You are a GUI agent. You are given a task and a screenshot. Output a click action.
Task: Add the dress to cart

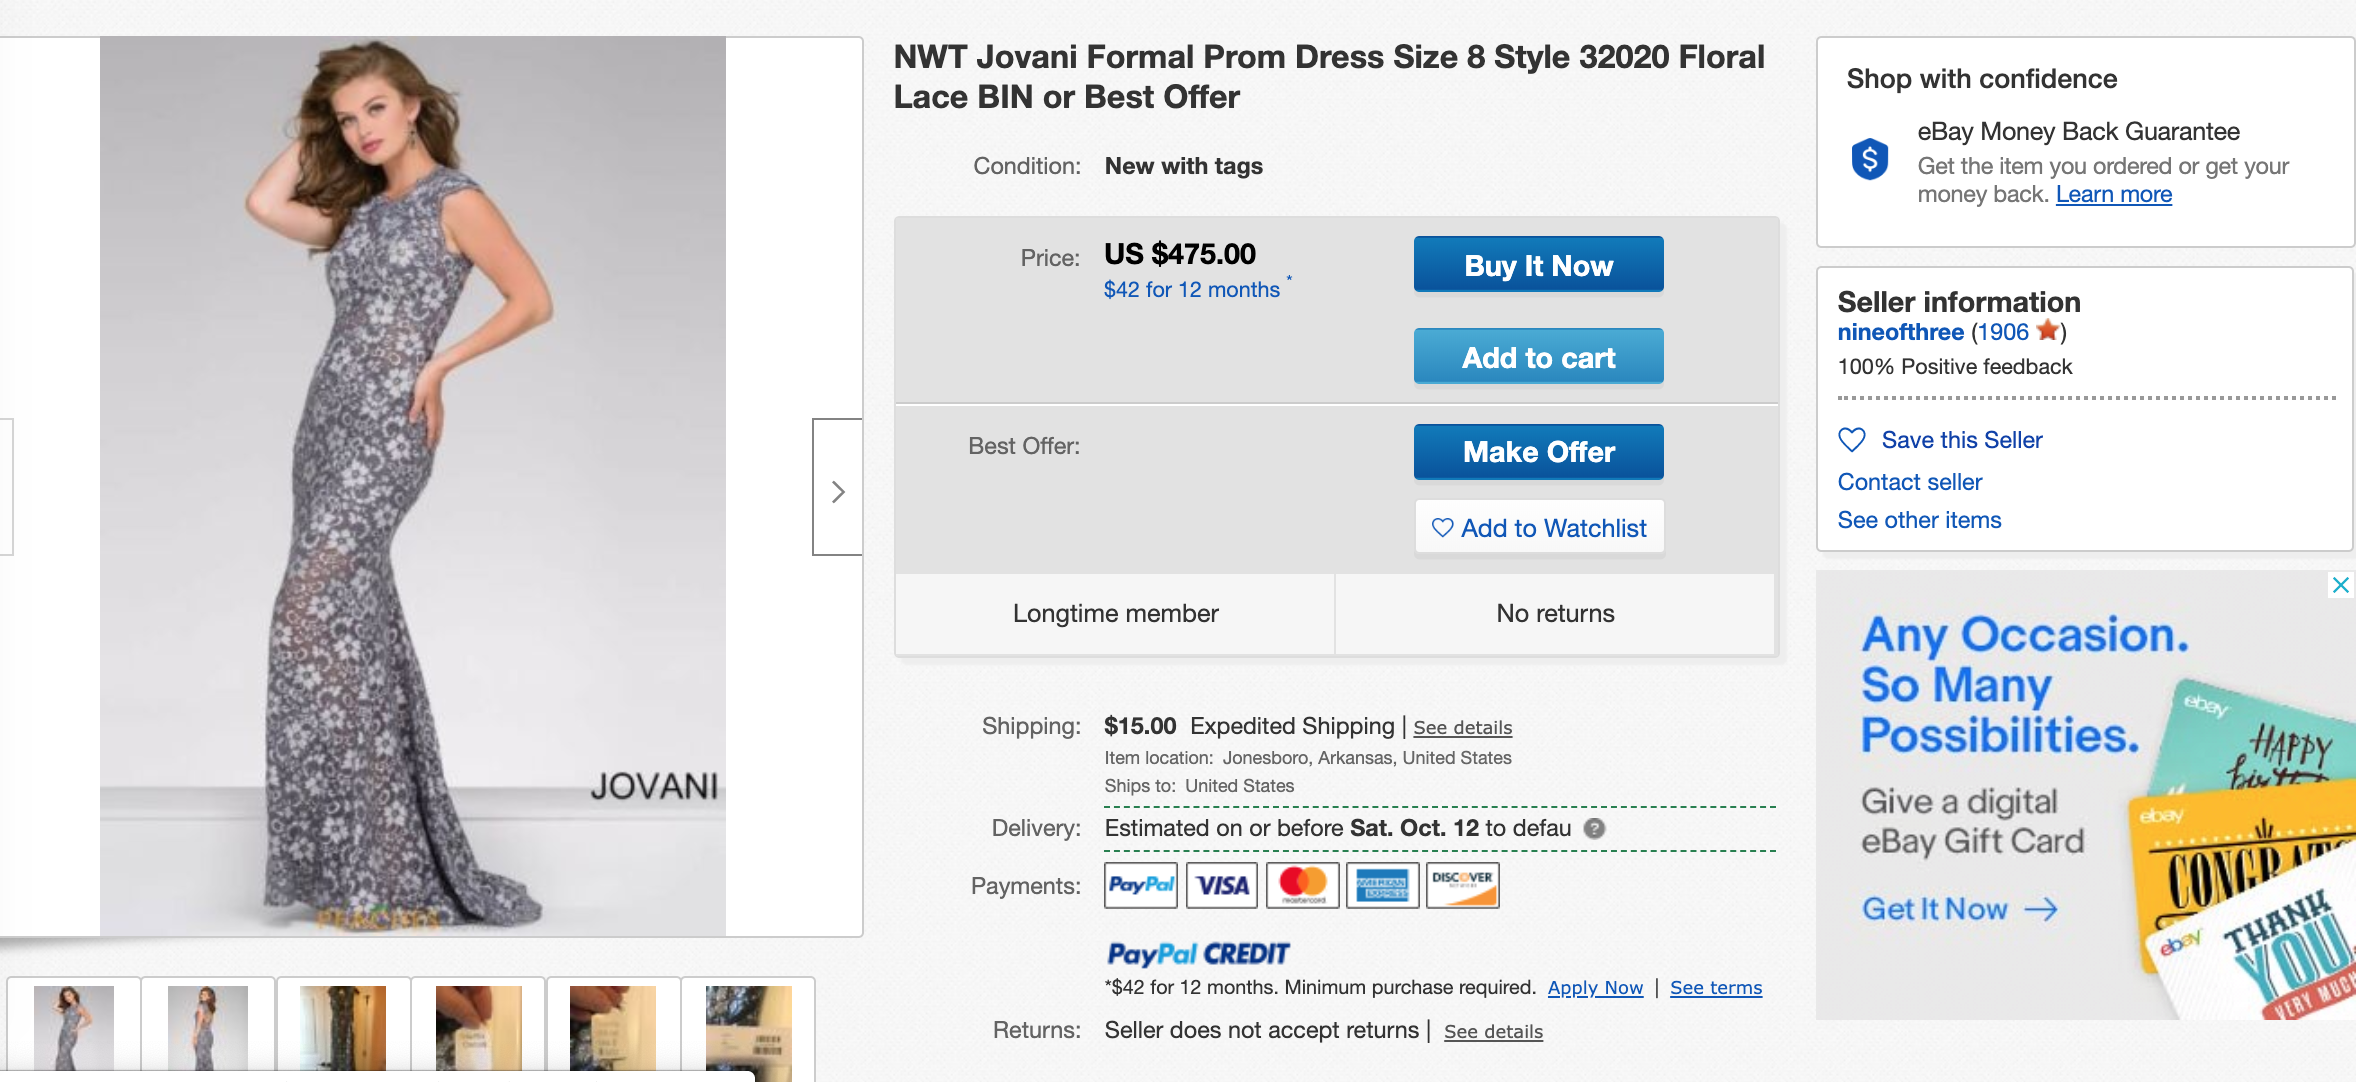point(1538,357)
